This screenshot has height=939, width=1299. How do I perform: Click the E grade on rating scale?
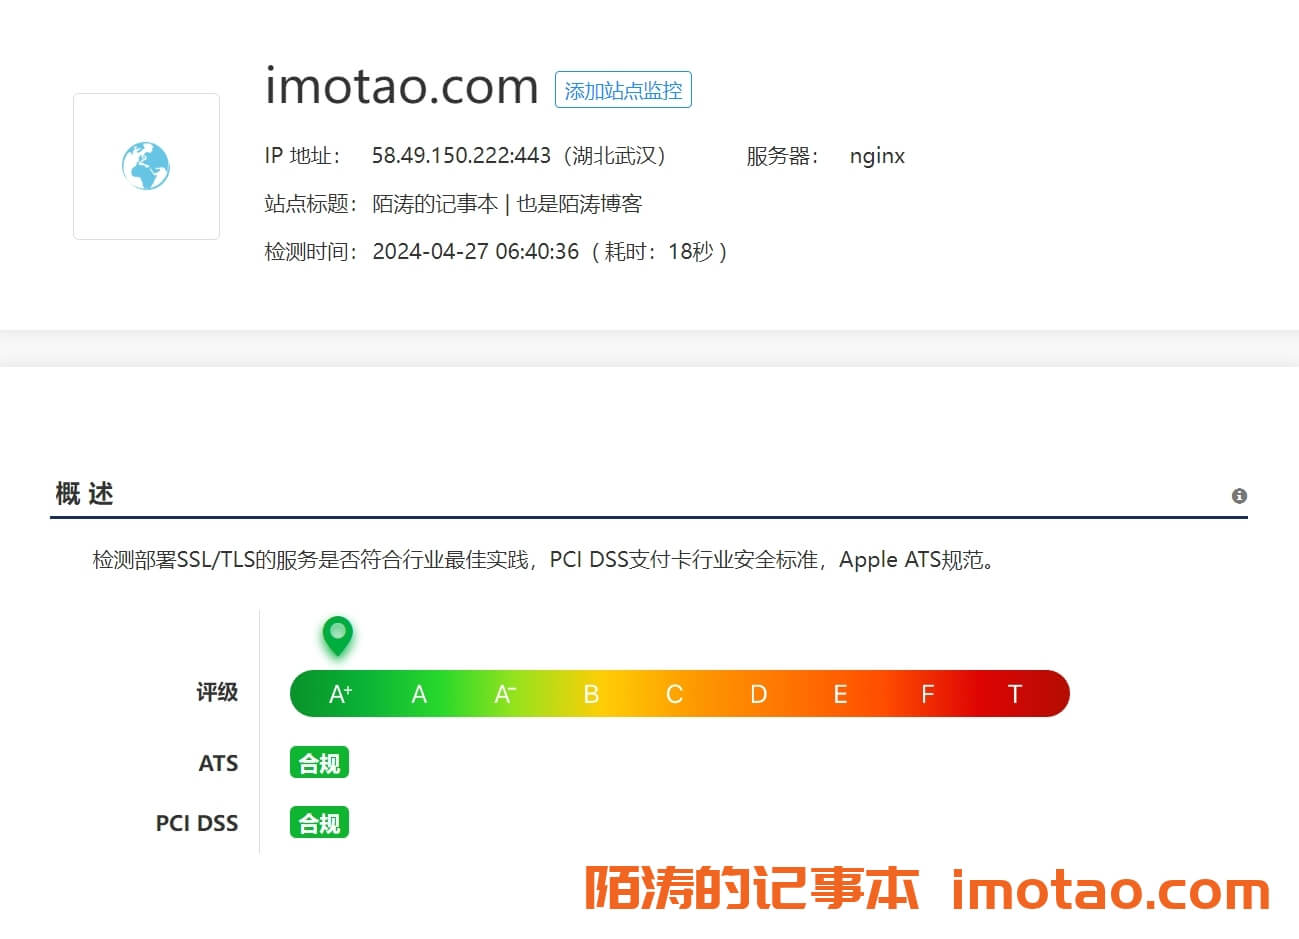840,694
